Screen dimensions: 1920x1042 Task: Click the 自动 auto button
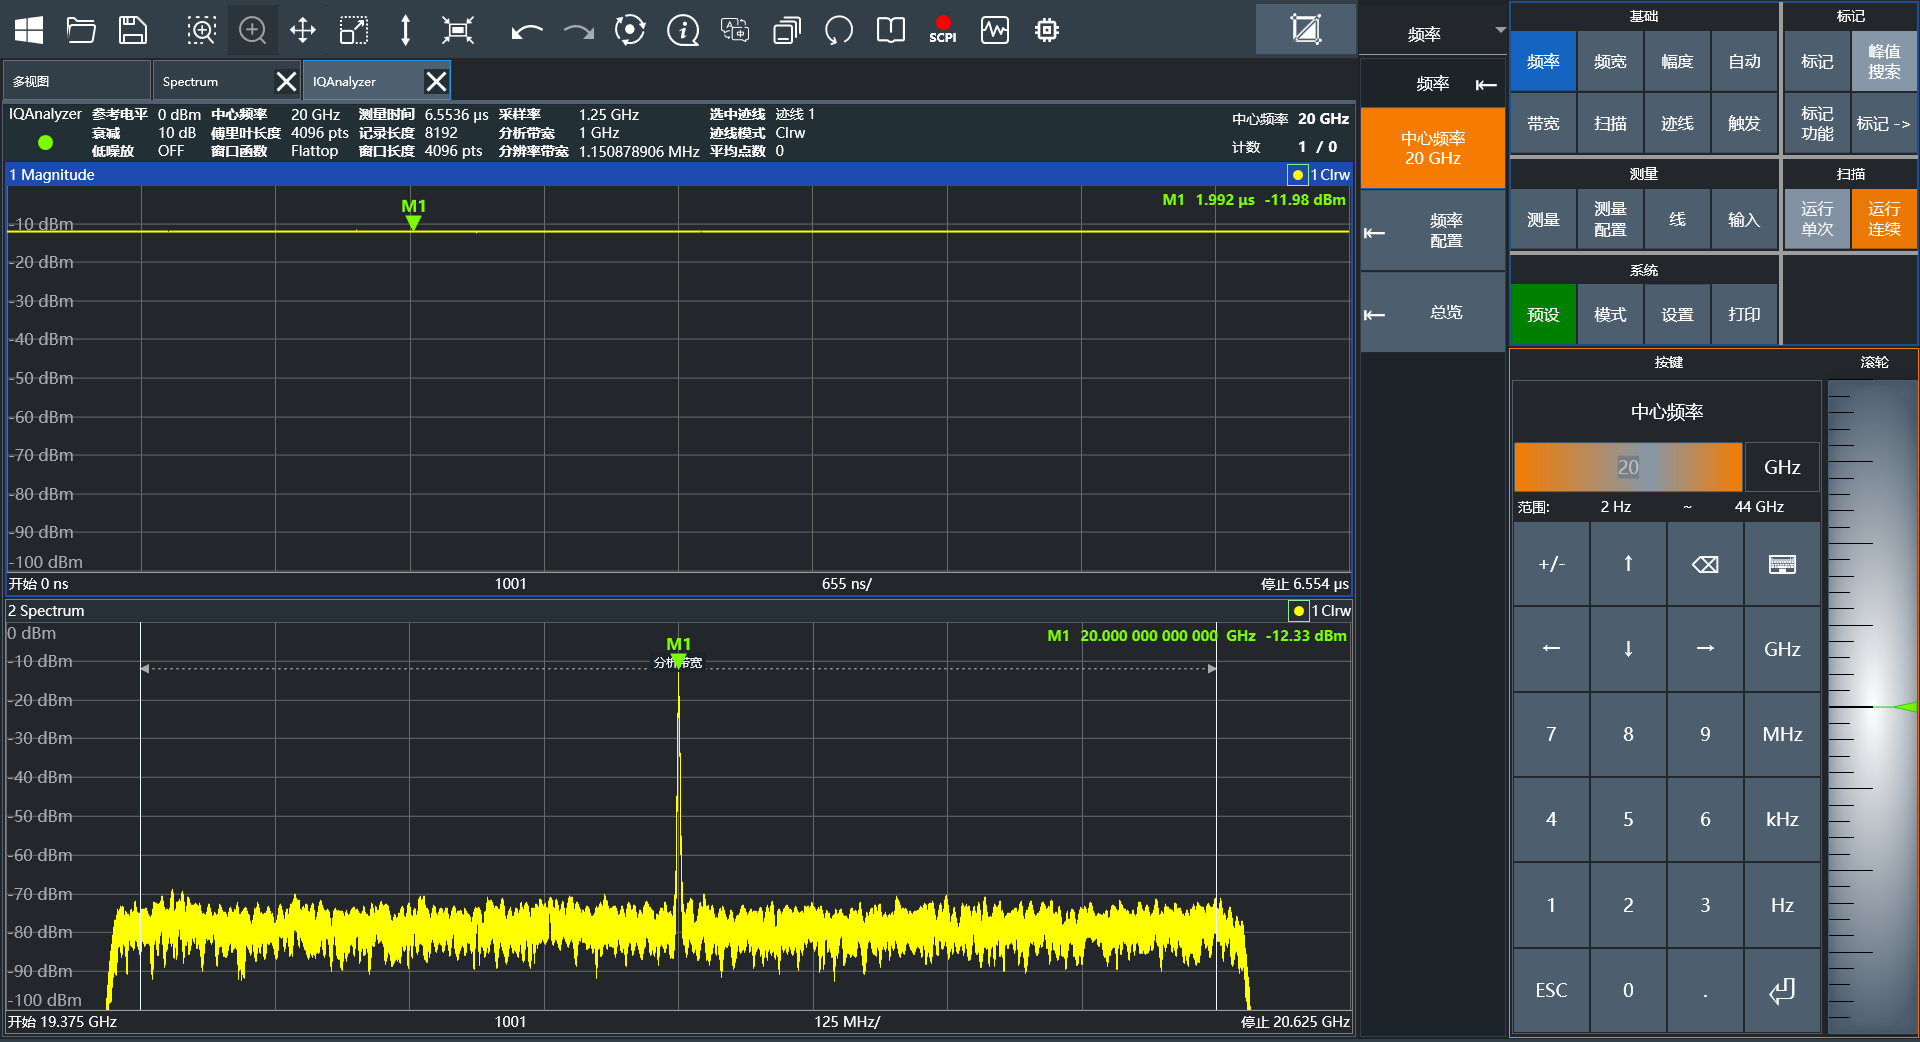(1744, 61)
